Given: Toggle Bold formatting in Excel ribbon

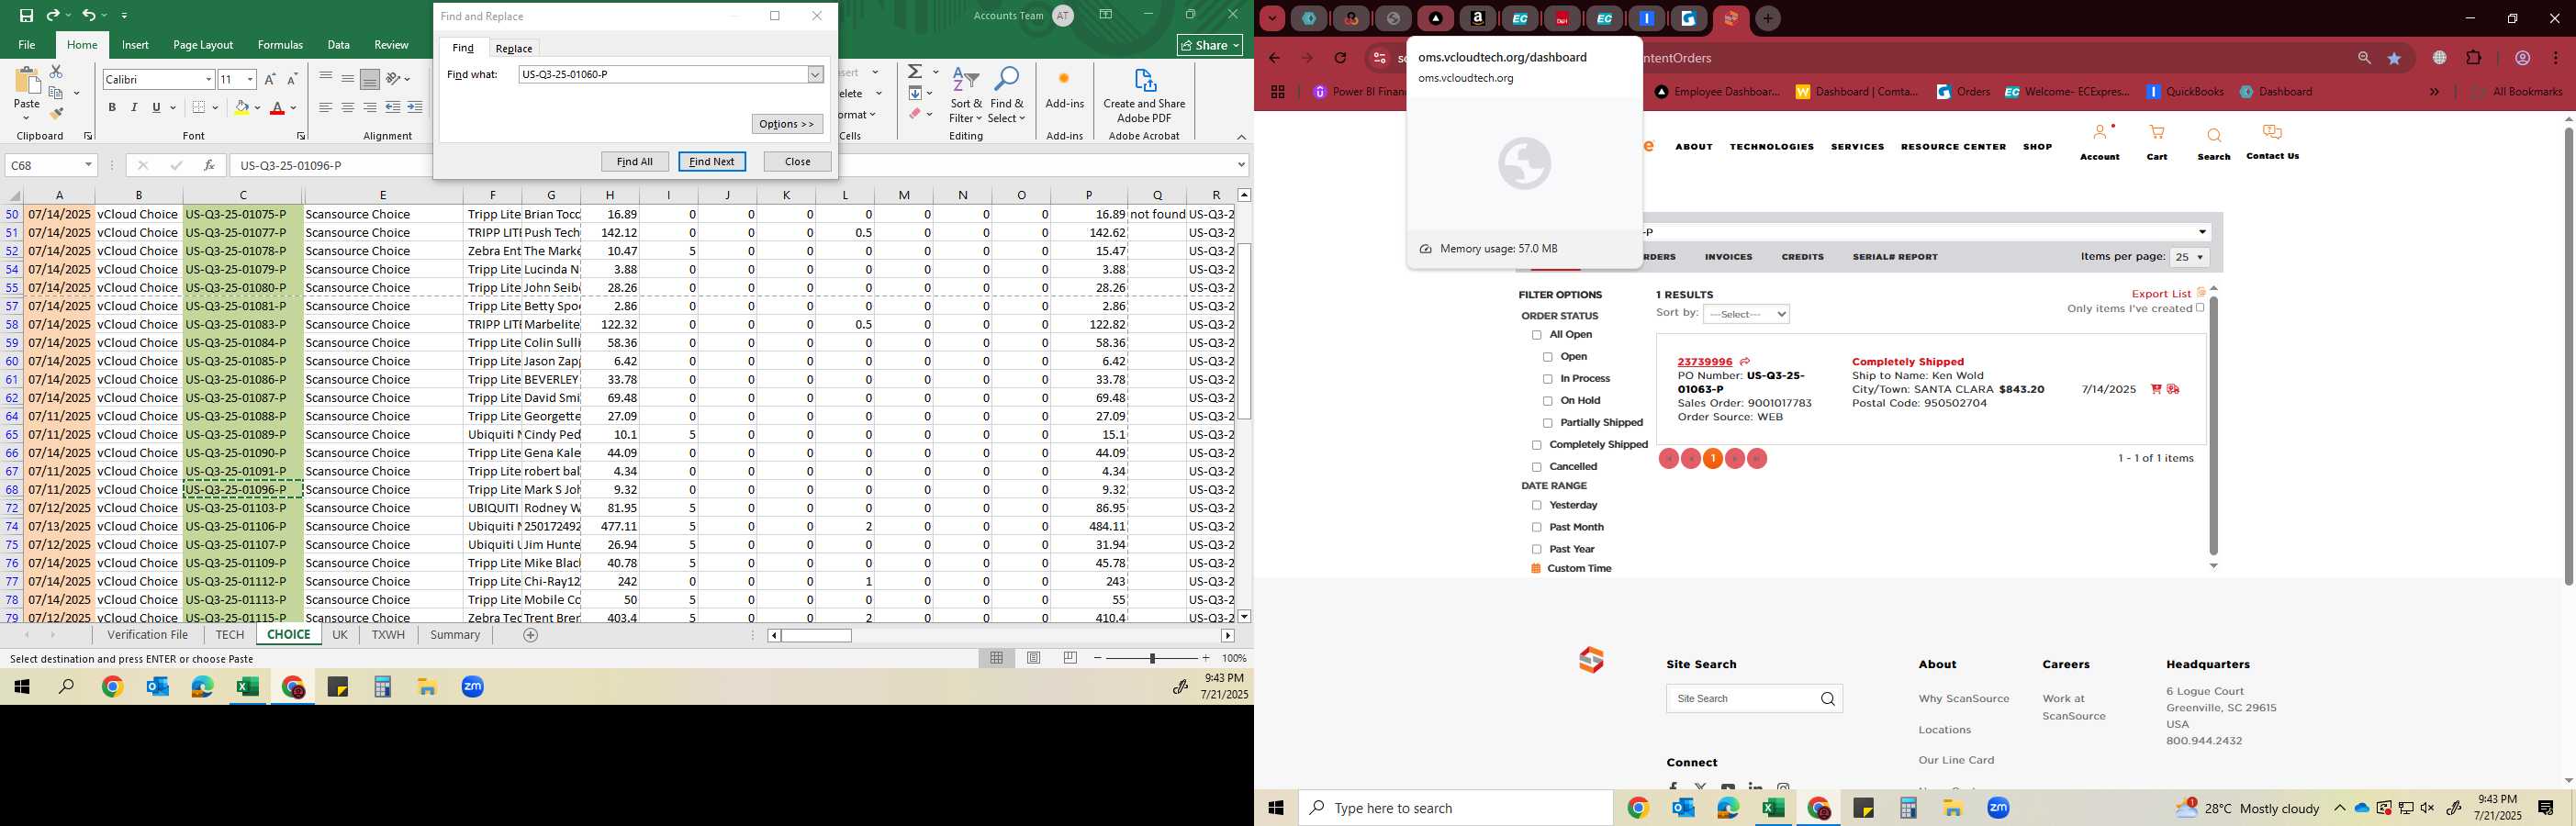Looking at the screenshot, I should 112,108.
